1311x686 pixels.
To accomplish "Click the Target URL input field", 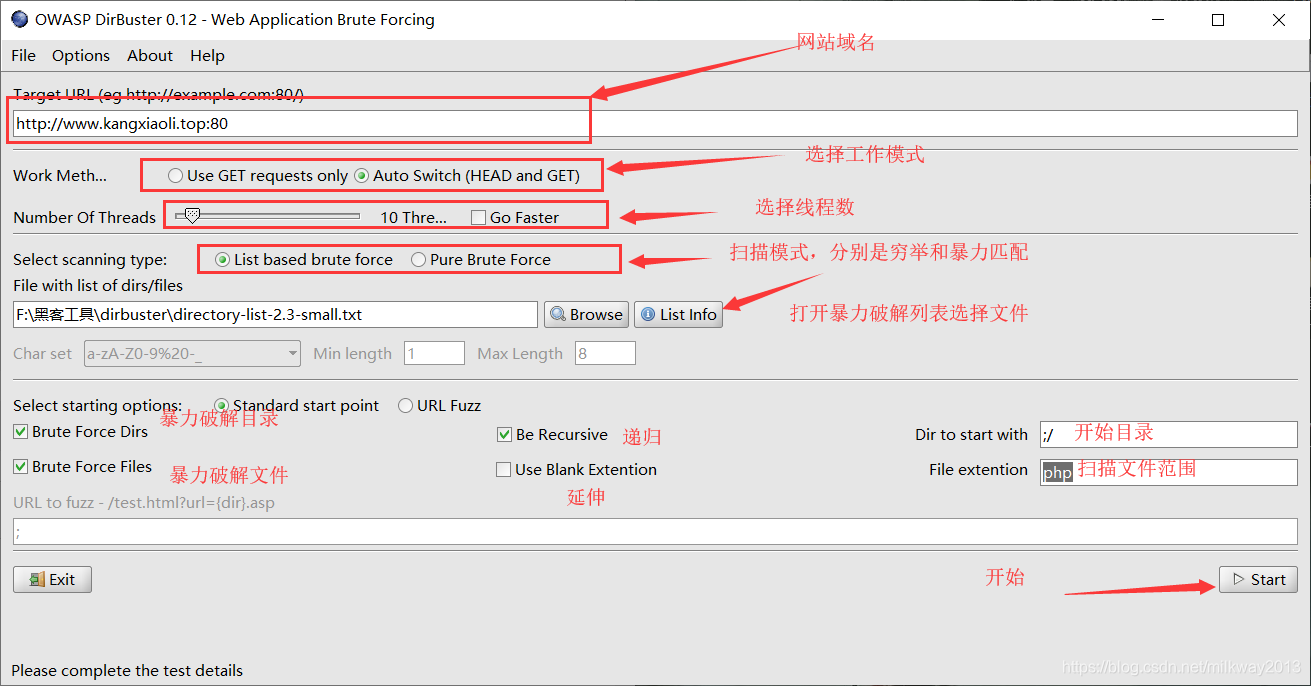I will tap(655, 123).
